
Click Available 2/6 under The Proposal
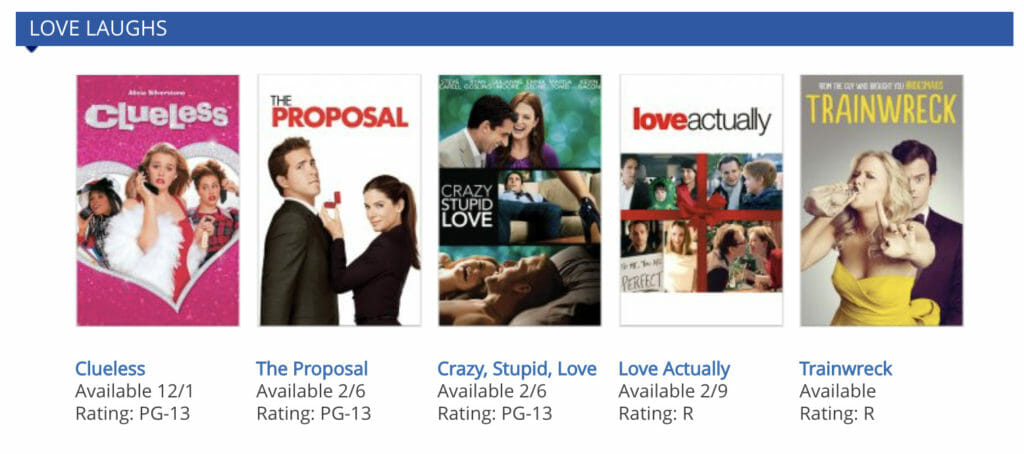coord(311,391)
